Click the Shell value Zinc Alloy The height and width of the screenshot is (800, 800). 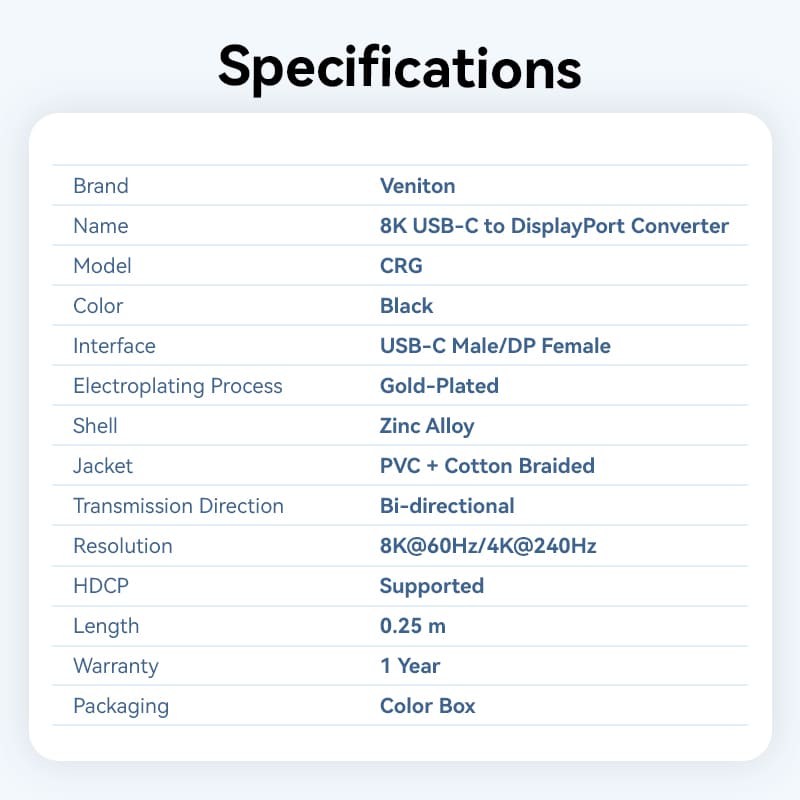(x=427, y=426)
